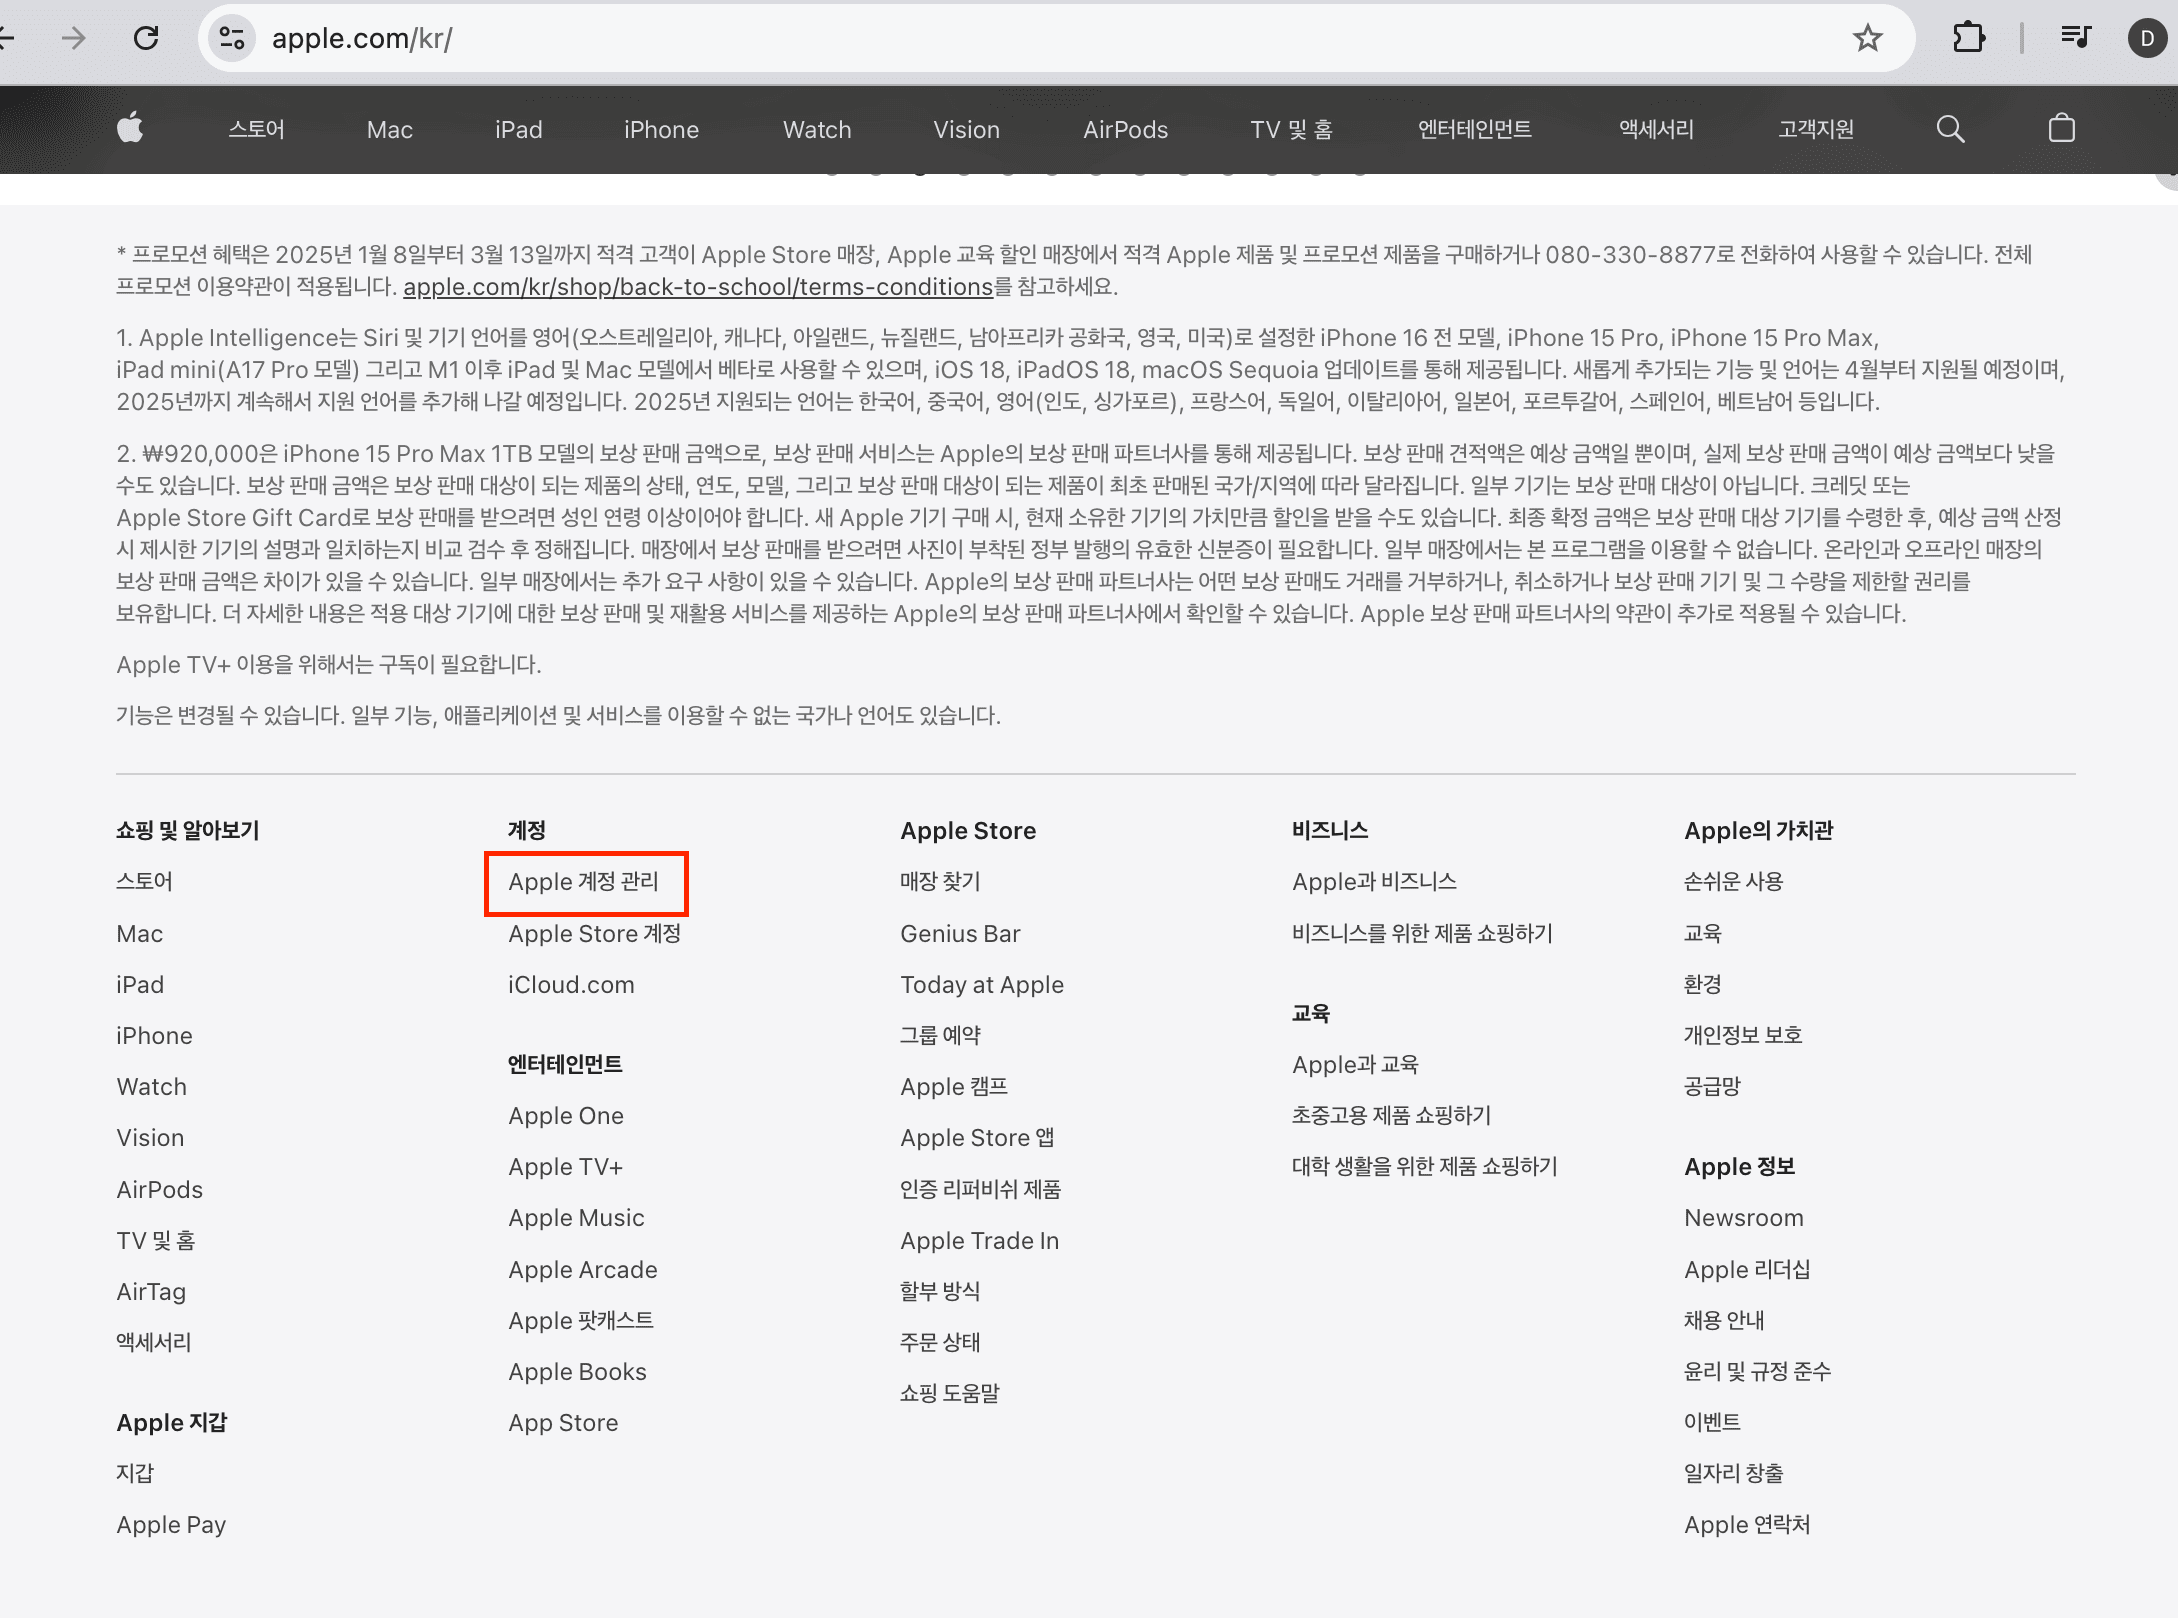Click the Genius Bar footer link
The width and height of the screenshot is (2178, 1618).
coord(960,934)
